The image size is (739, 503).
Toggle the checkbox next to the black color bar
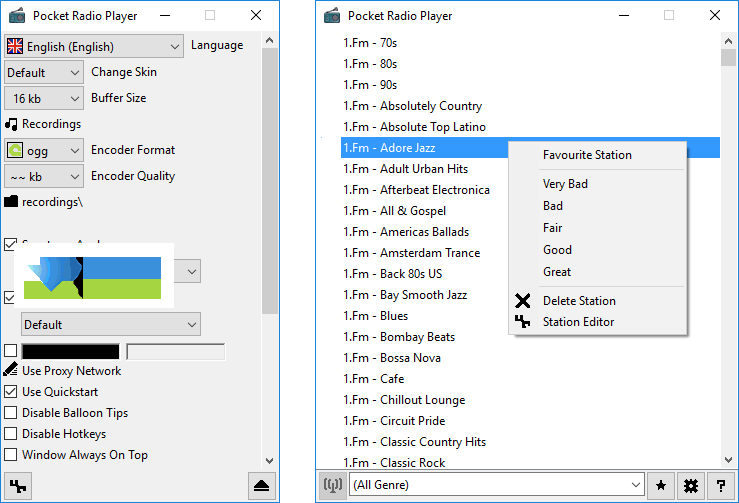pos(10,350)
